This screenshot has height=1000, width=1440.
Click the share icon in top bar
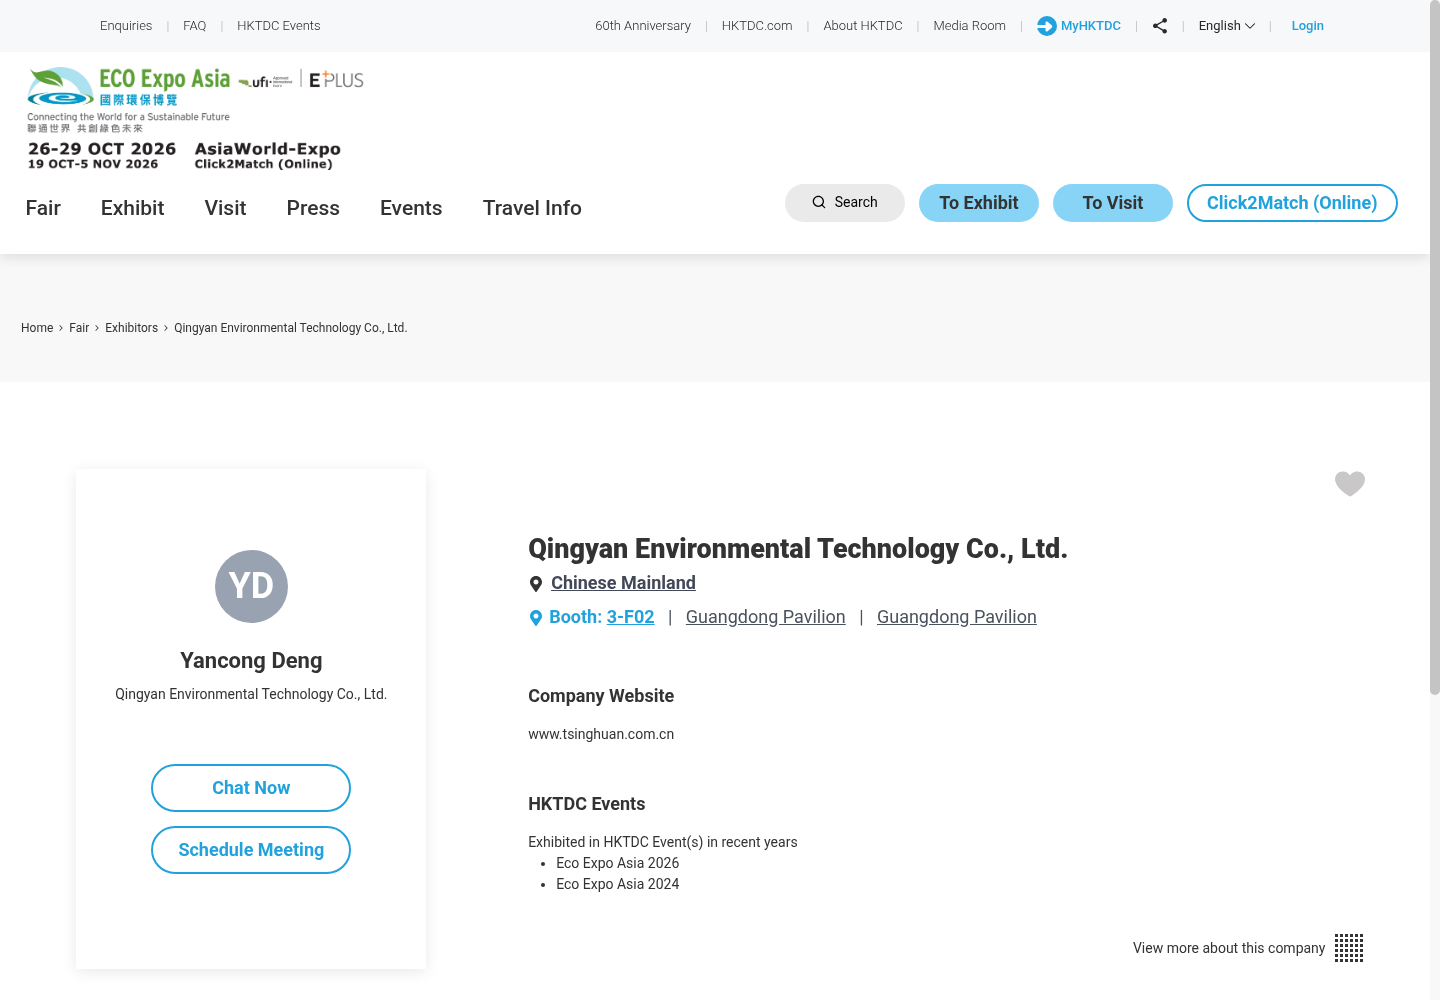(1160, 26)
